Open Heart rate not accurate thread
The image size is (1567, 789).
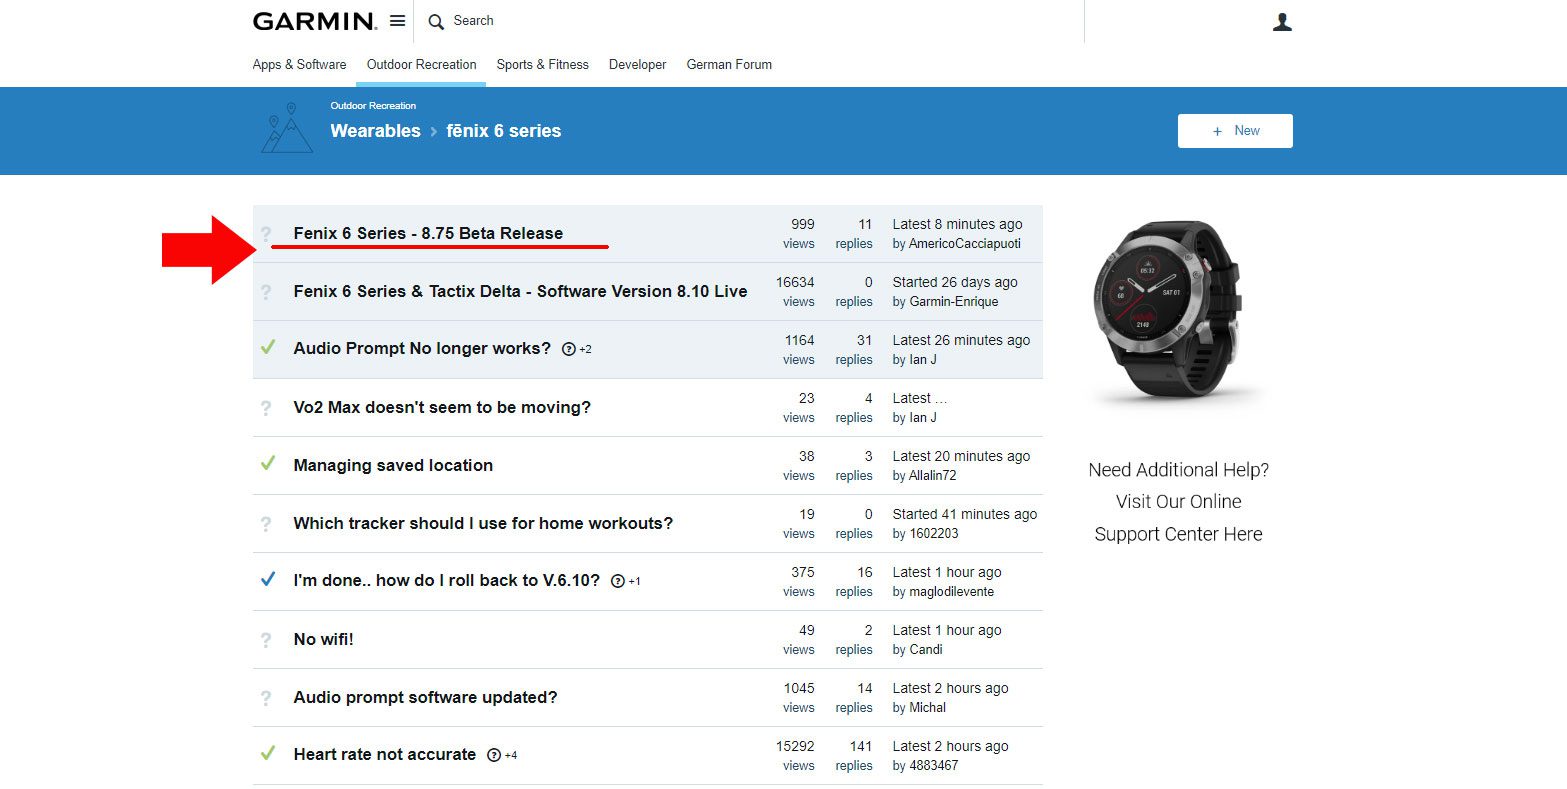384,755
